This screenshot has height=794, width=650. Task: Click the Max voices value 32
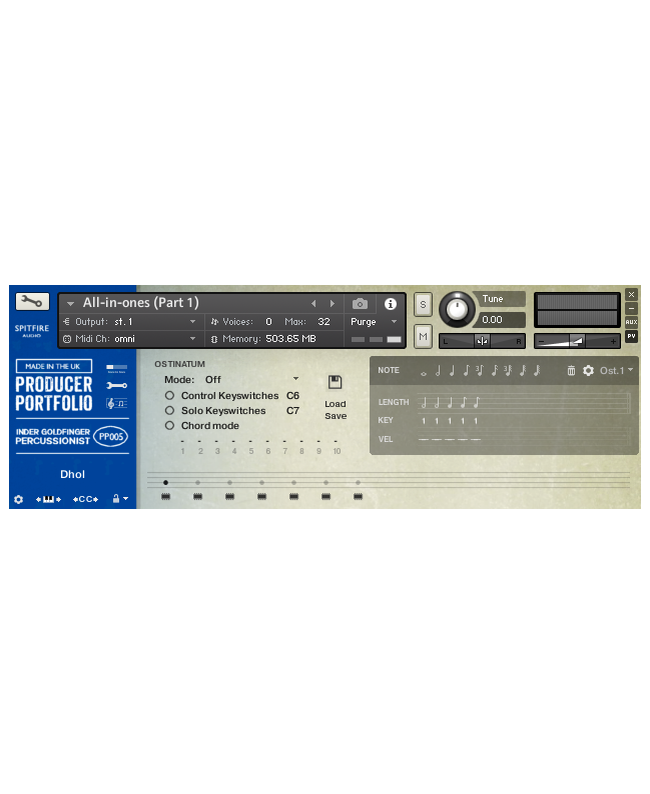[324, 322]
